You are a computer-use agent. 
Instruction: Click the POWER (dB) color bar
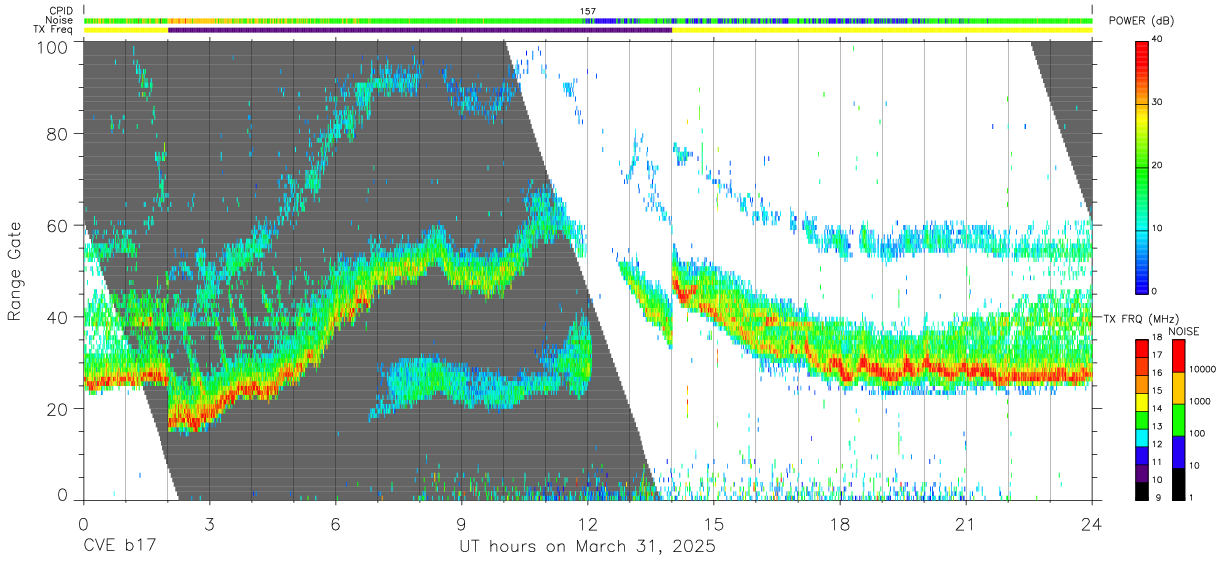[1141, 166]
